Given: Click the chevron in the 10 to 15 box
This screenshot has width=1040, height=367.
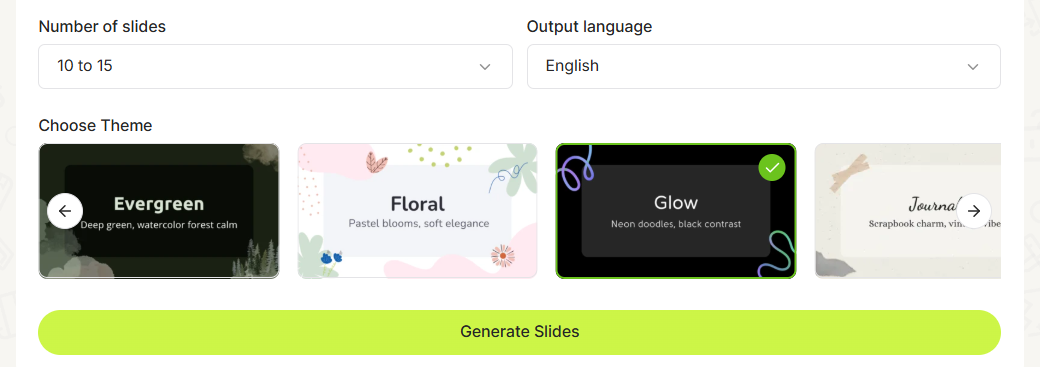Looking at the screenshot, I should [x=485, y=67].
